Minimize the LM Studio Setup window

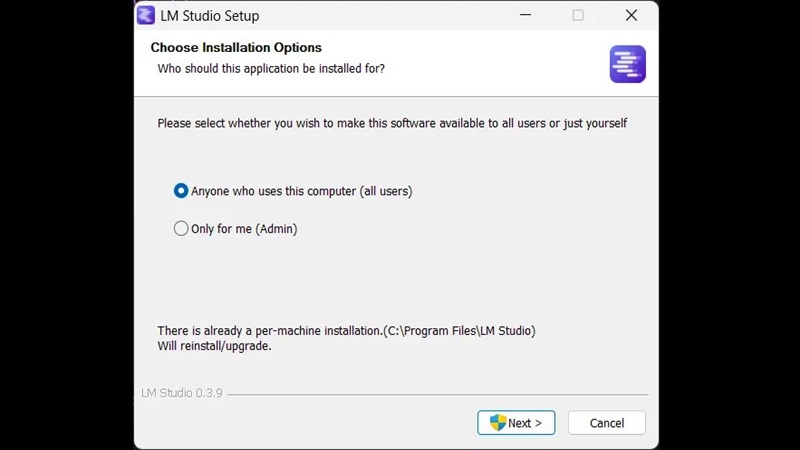point(524,16)
